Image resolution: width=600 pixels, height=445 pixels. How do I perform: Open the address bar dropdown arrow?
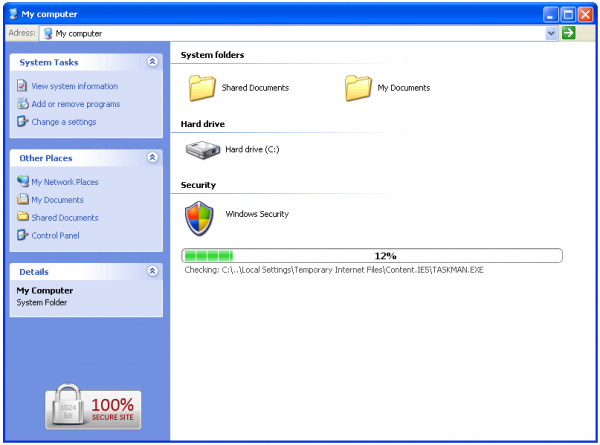(x=551, y=33)
